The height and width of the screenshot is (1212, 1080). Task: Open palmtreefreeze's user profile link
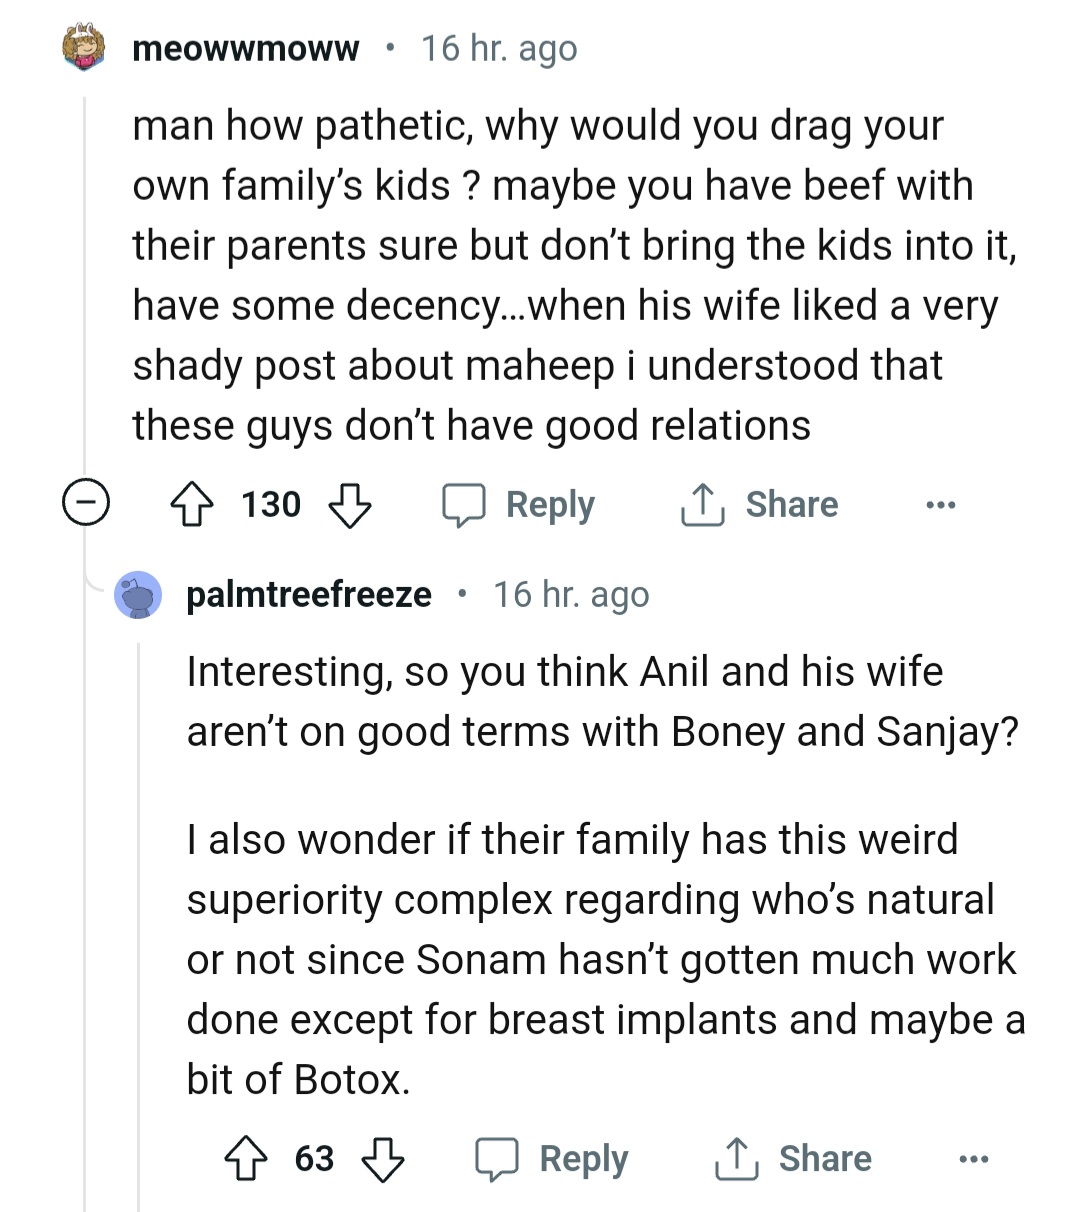(309, 595)
